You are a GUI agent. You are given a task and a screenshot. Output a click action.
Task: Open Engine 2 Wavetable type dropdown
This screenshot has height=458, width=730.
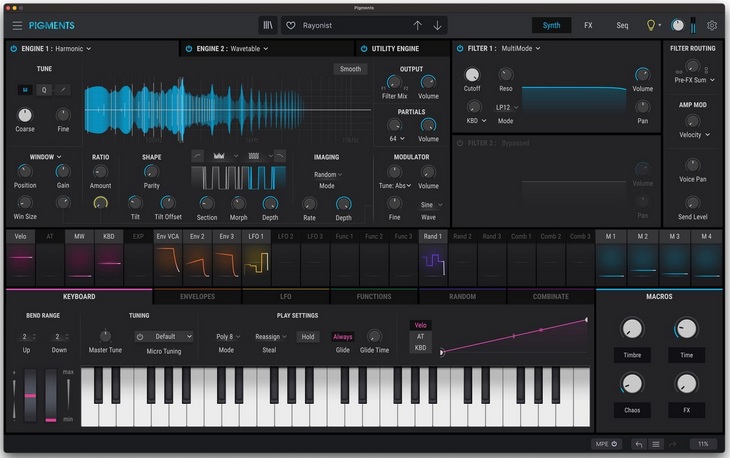pyautogui.click(x=249, y=48)
